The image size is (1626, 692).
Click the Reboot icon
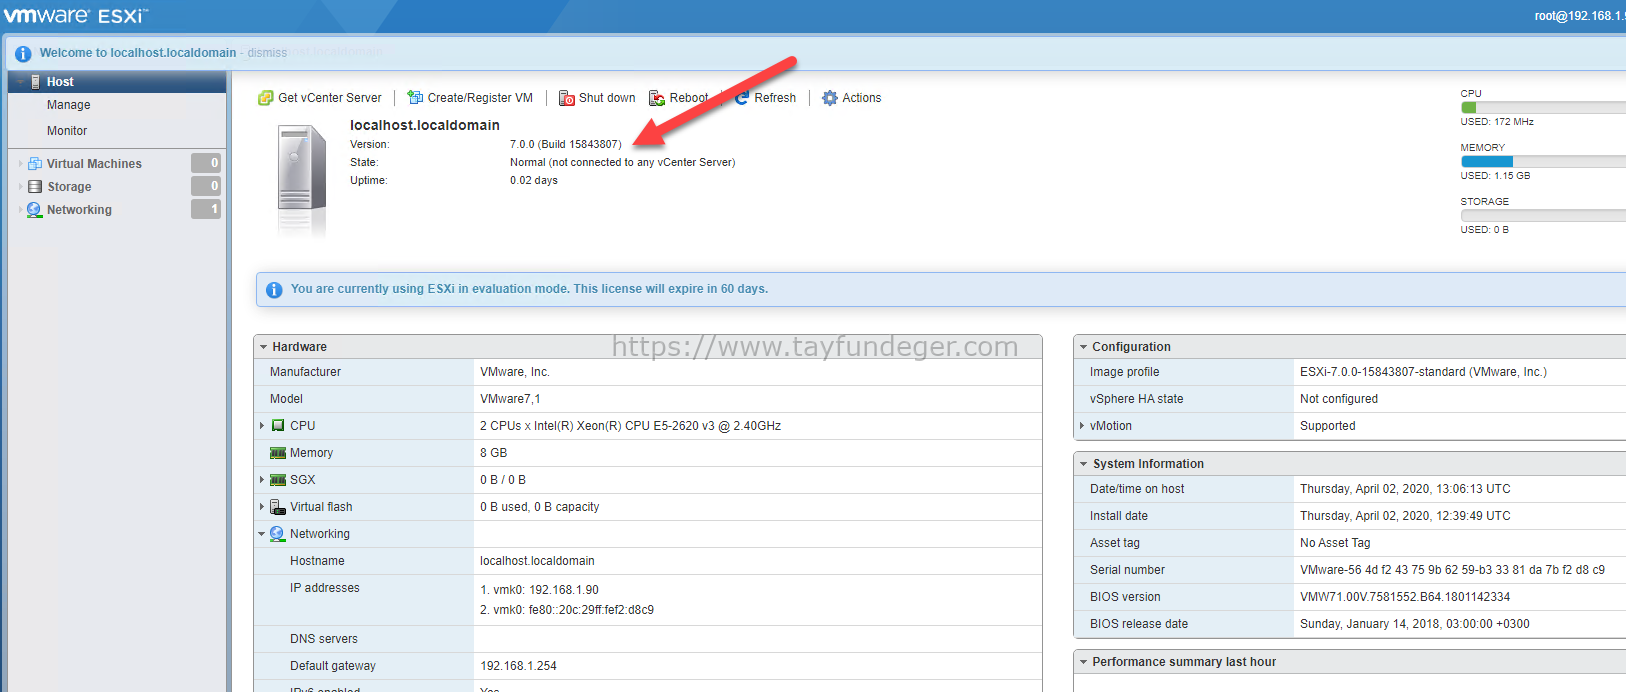tap(657, 98)
